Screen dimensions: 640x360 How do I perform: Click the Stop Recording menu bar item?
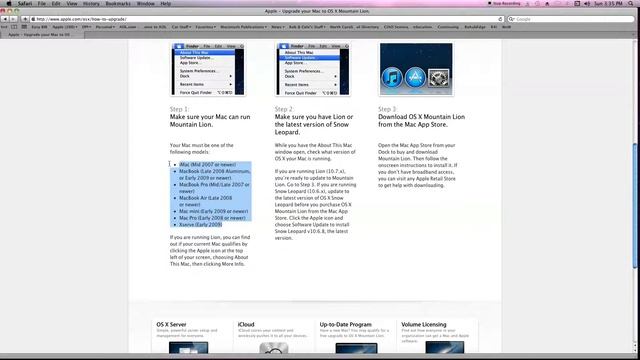coord(504,3)
